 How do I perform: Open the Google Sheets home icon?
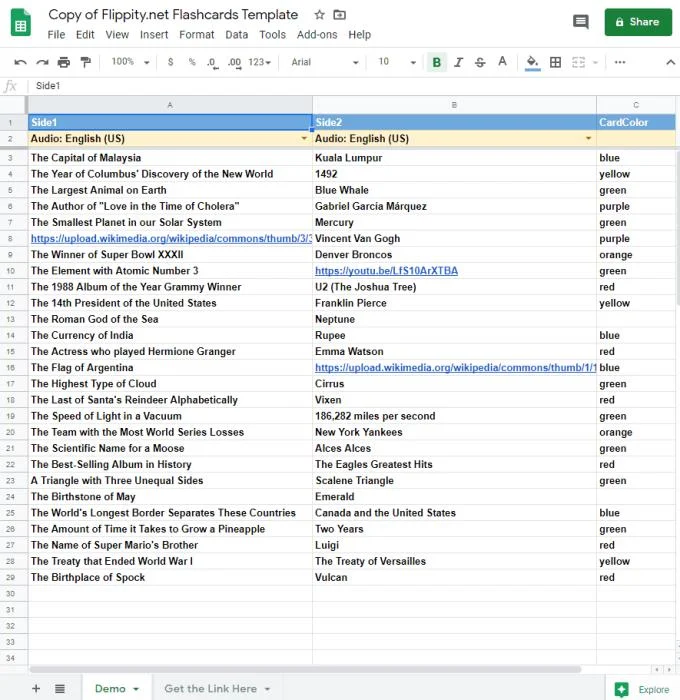click(x=21, y=23)
